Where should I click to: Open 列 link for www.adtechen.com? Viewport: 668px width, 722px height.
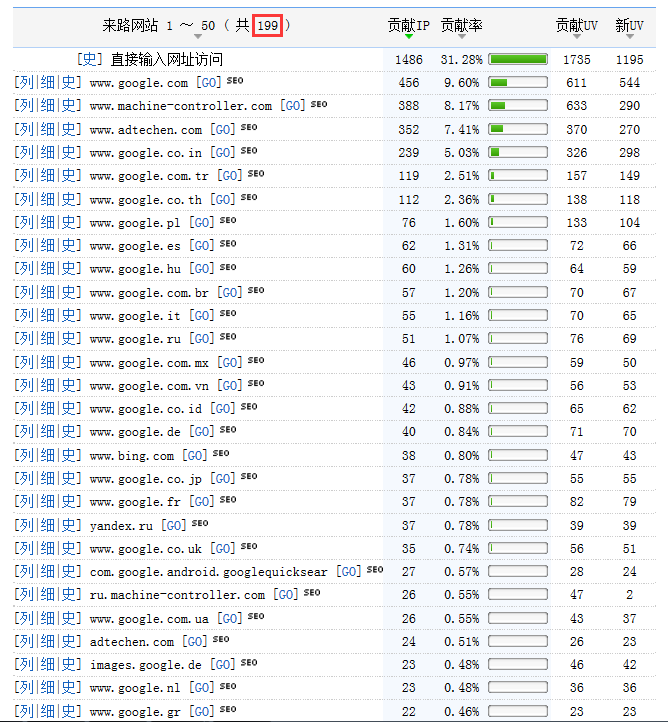click(25, 130)
